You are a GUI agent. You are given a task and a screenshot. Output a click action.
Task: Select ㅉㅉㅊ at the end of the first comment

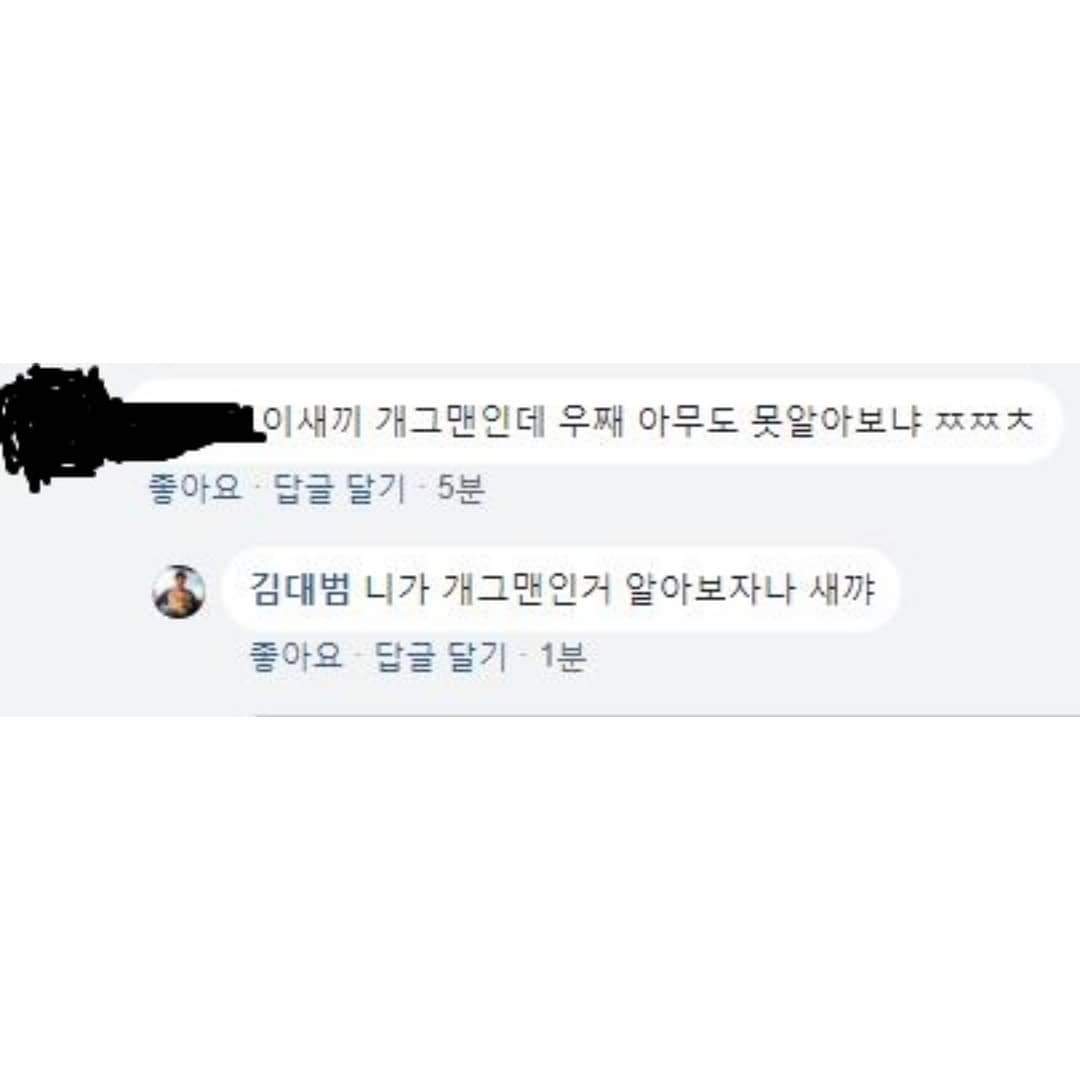click(984, 421)
